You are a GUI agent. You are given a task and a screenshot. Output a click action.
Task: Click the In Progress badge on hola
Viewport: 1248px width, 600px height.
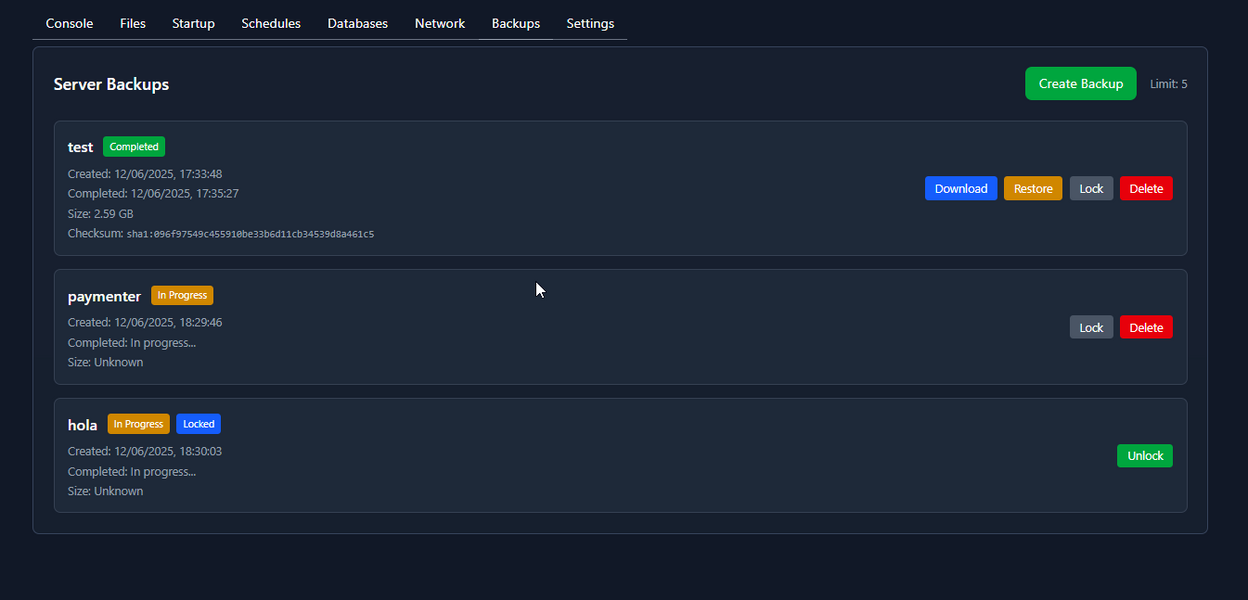click(139, 424)
